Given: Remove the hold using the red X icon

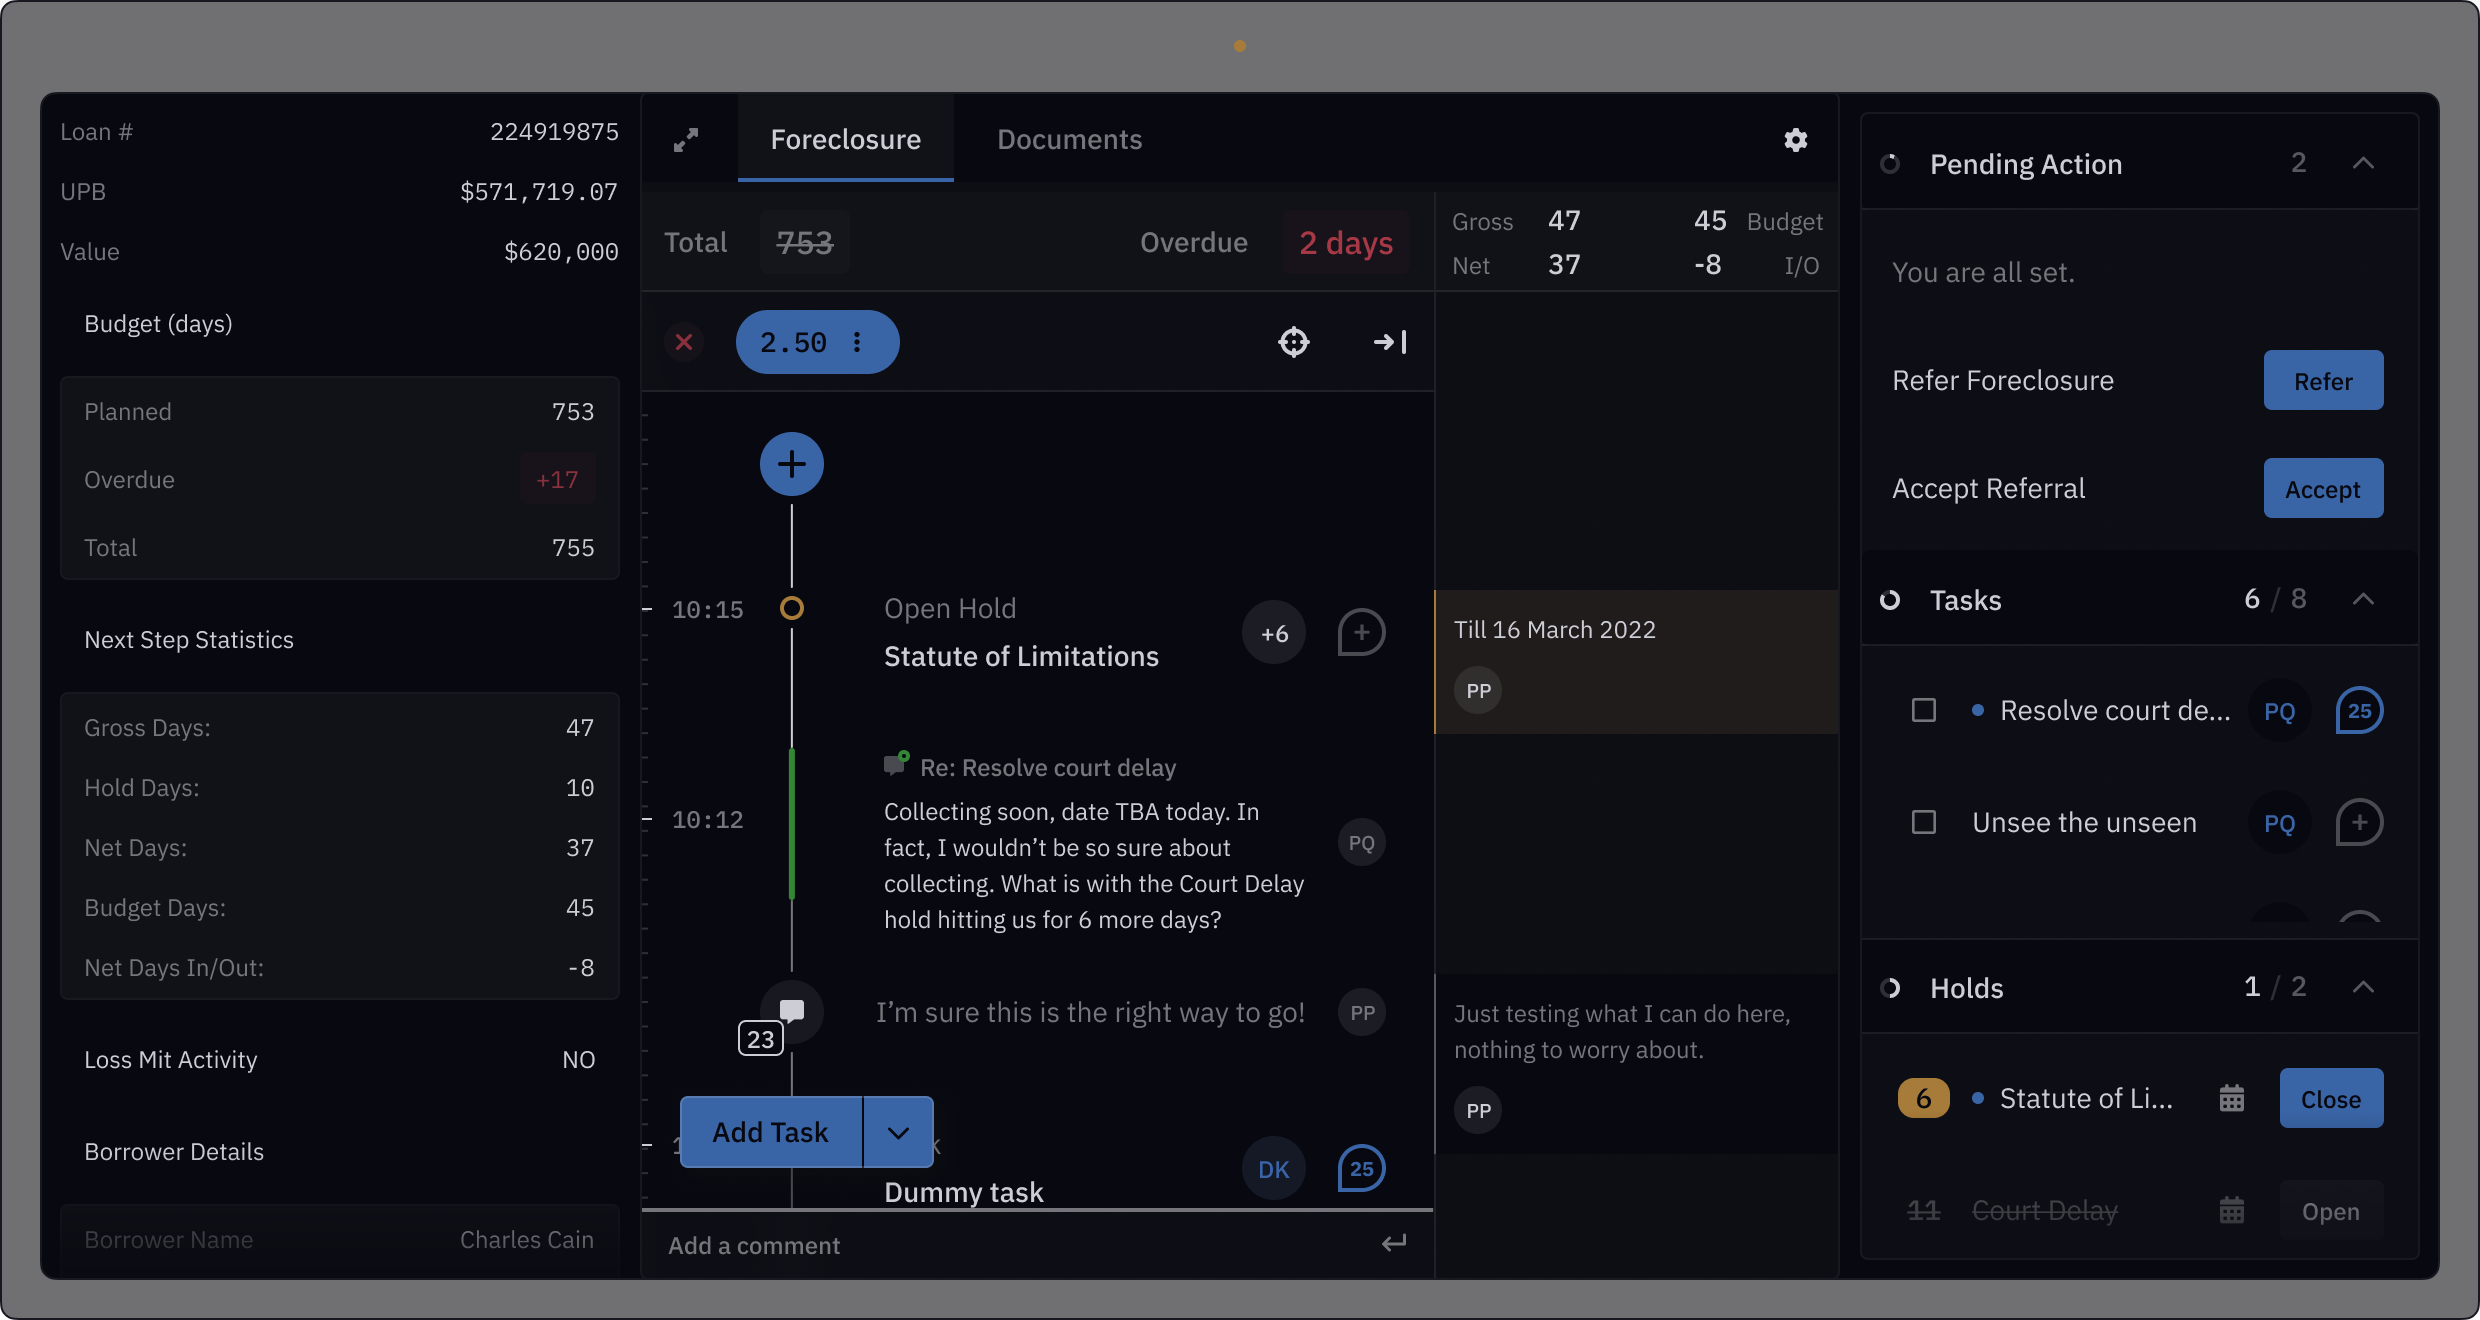Looking at the screenshot, I should point(684,342).
